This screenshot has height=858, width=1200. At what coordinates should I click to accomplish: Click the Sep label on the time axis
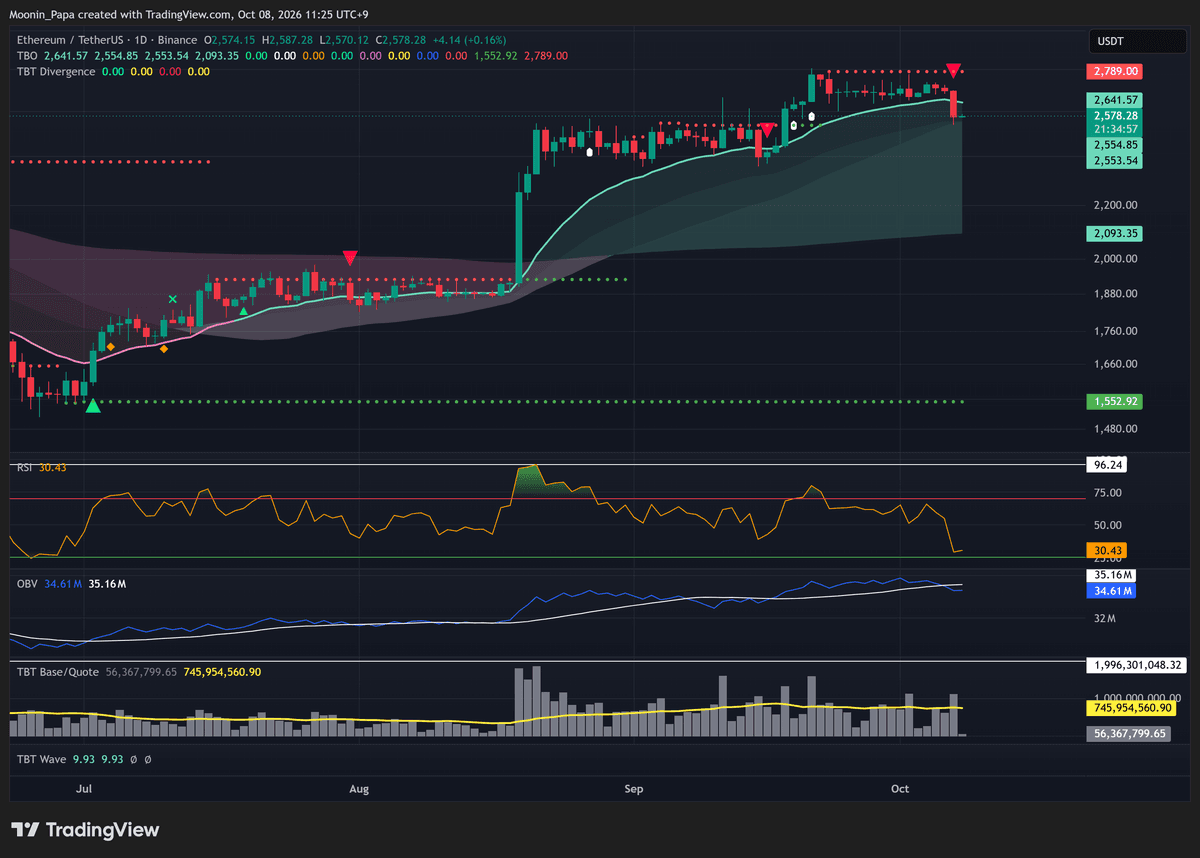[633, 789]
